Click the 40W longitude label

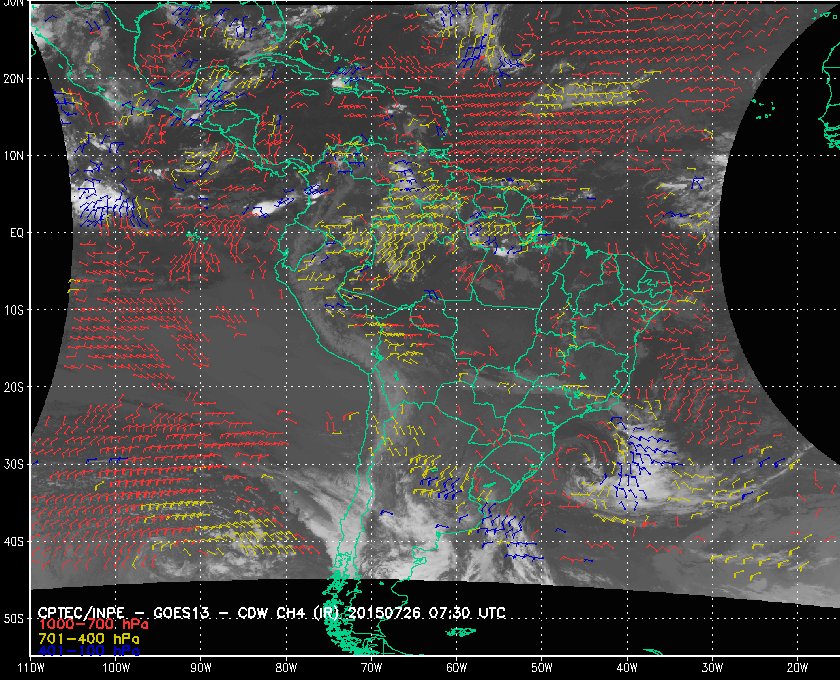click(627, 668)
